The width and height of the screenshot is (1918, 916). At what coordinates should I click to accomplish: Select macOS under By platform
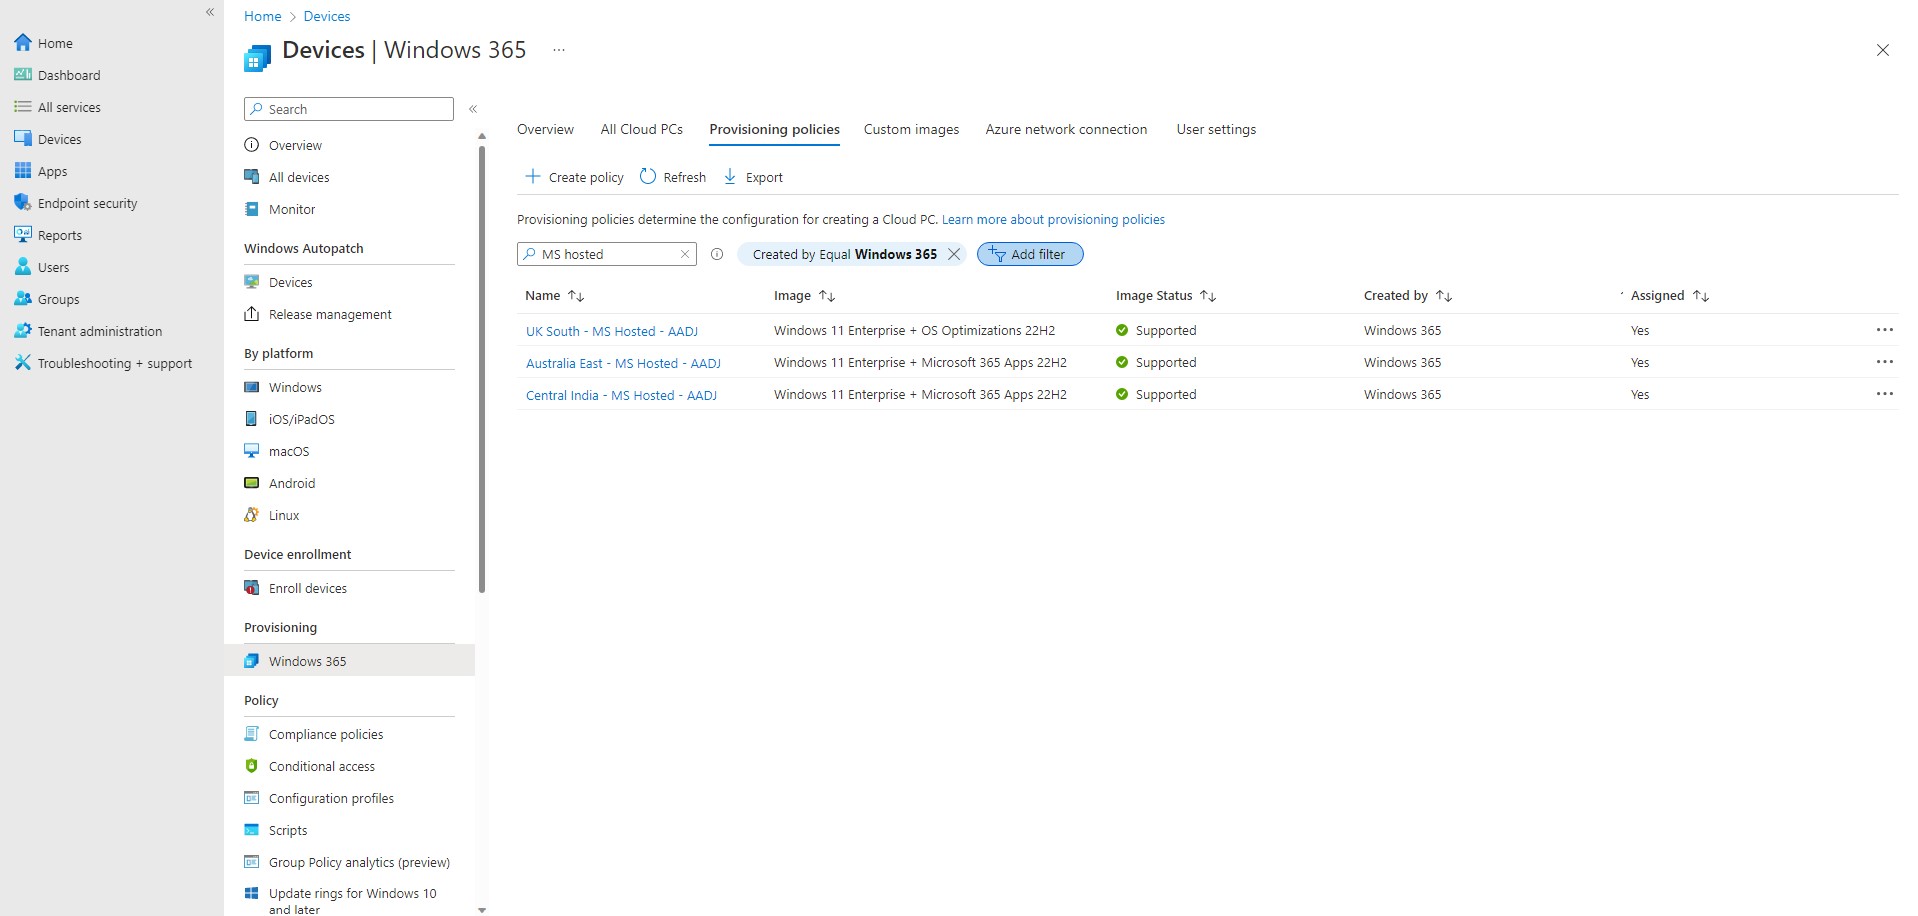pyautogui.click(x=289, y=451)
